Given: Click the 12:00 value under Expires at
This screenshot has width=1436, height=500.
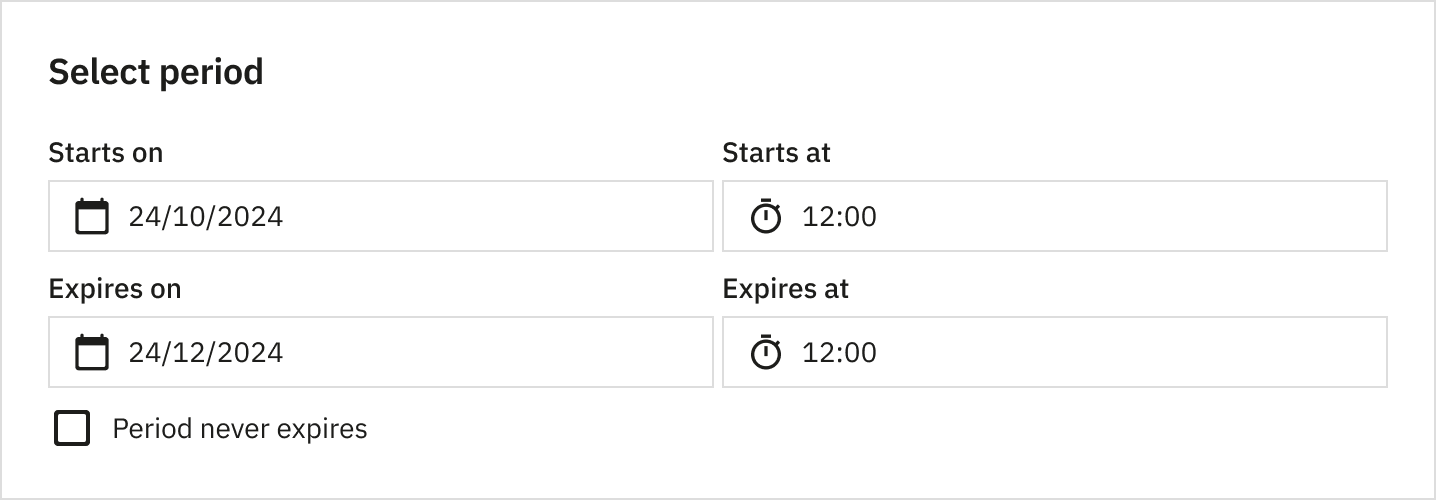Looking at the screenshot, I should pos(839,352).
